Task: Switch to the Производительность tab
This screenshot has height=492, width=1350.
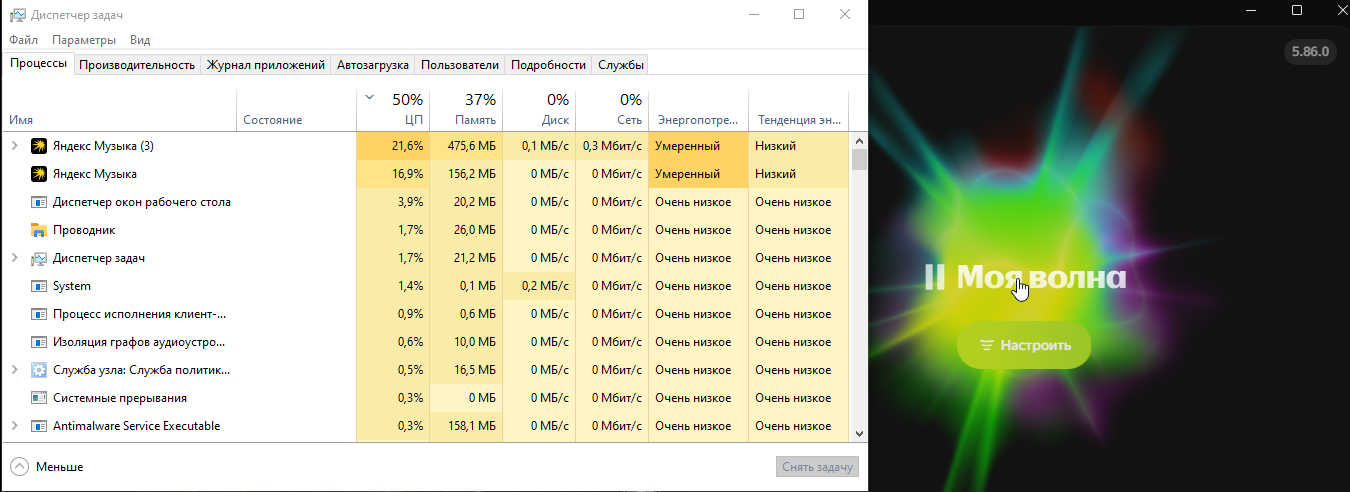Action: [136, 65]
